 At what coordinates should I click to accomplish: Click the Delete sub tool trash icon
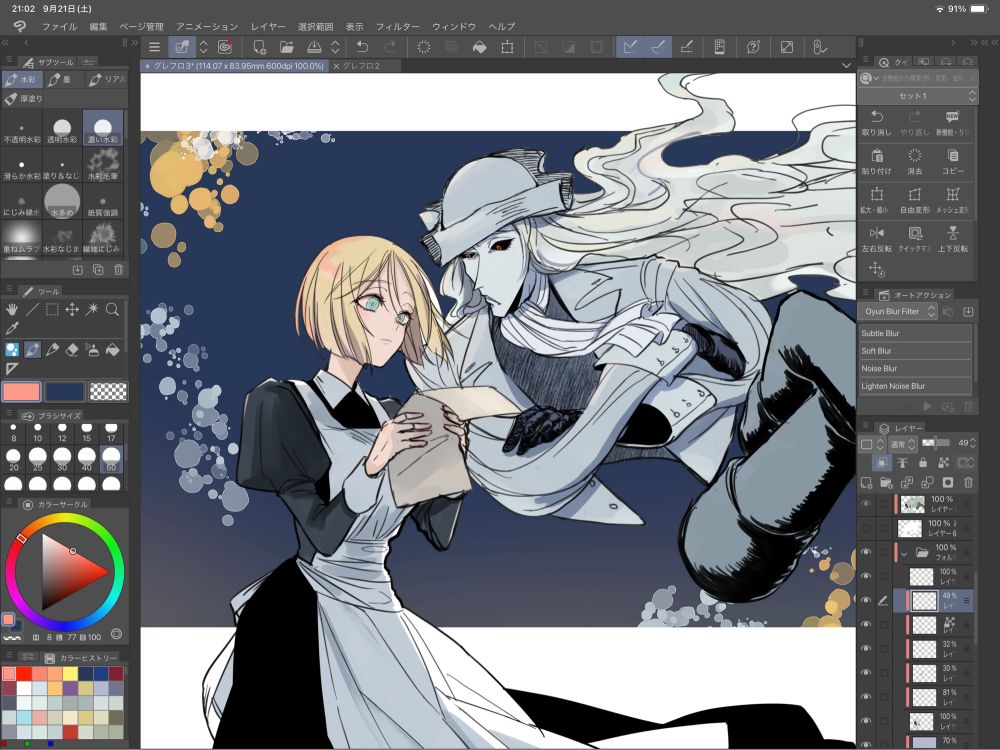point(119,270)
